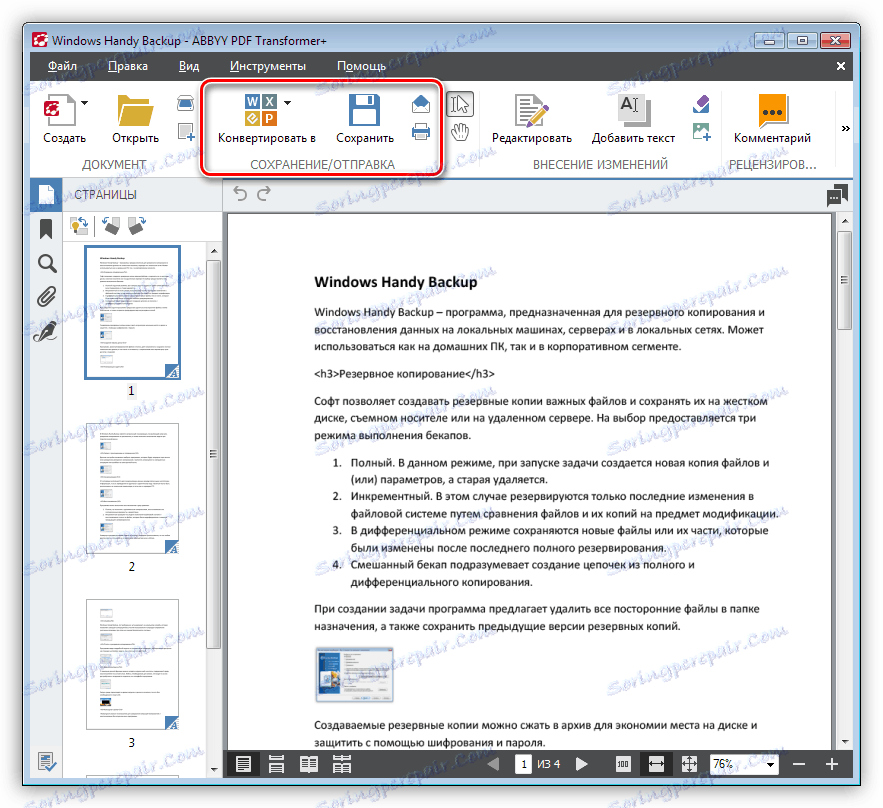
Task: Open the Помощь menu
Action: 361,66
